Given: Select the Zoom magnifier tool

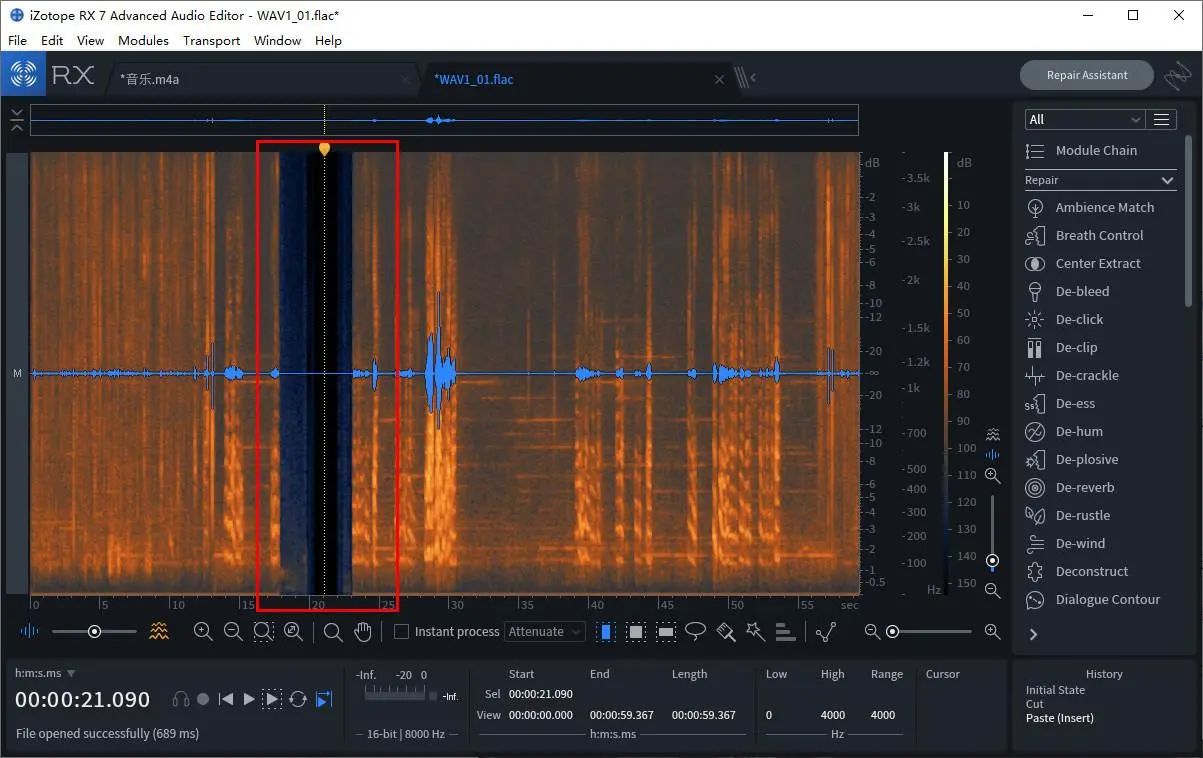Looking at the screenshot, I should tap(333, 631).
